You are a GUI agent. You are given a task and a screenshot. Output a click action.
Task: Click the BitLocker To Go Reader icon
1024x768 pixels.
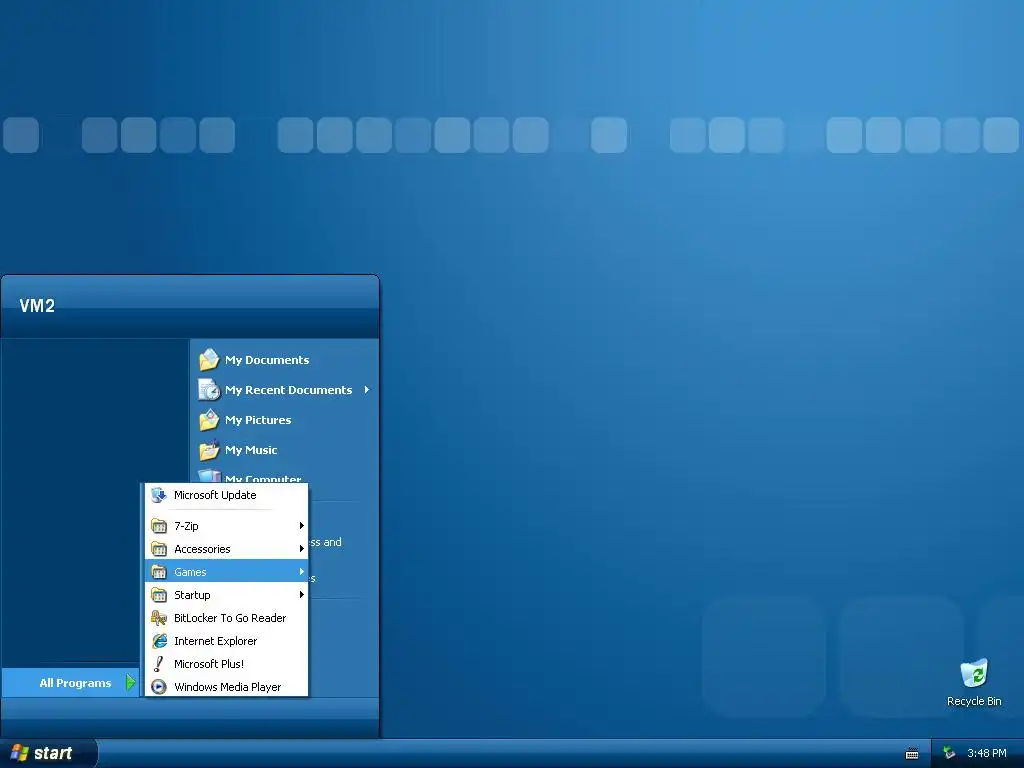point(159,618)
